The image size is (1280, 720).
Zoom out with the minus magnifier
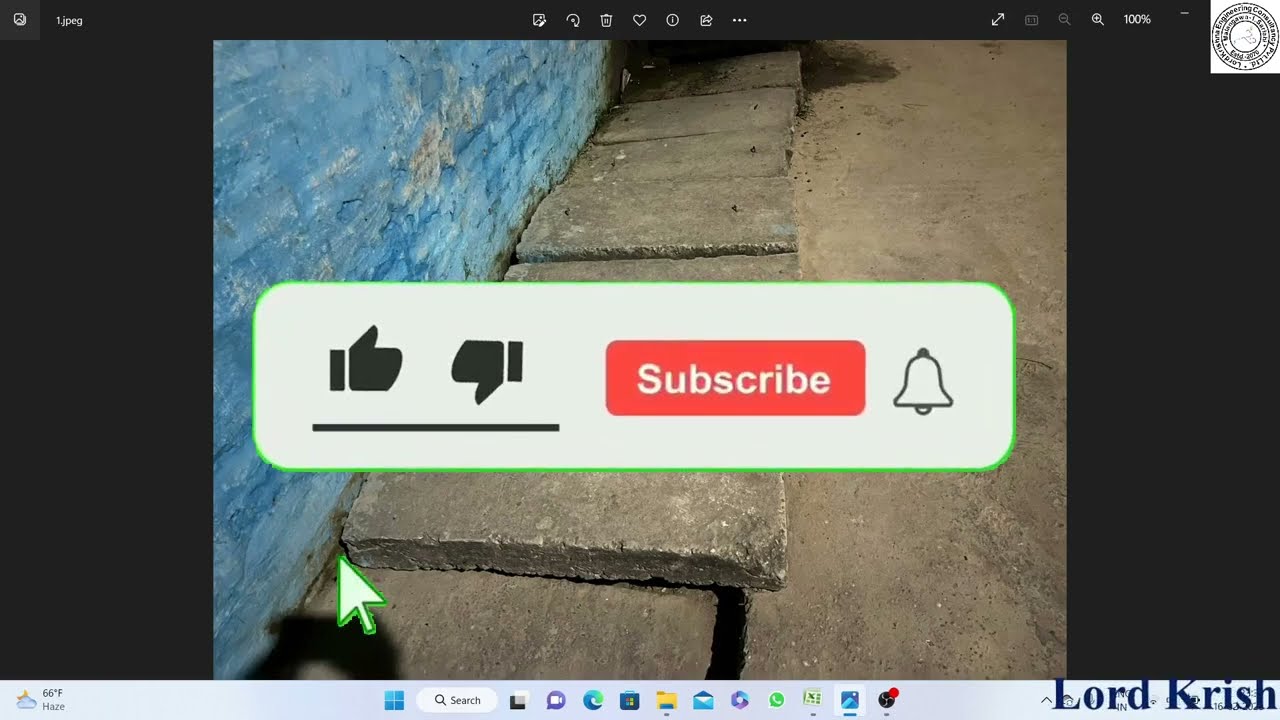1064,20
